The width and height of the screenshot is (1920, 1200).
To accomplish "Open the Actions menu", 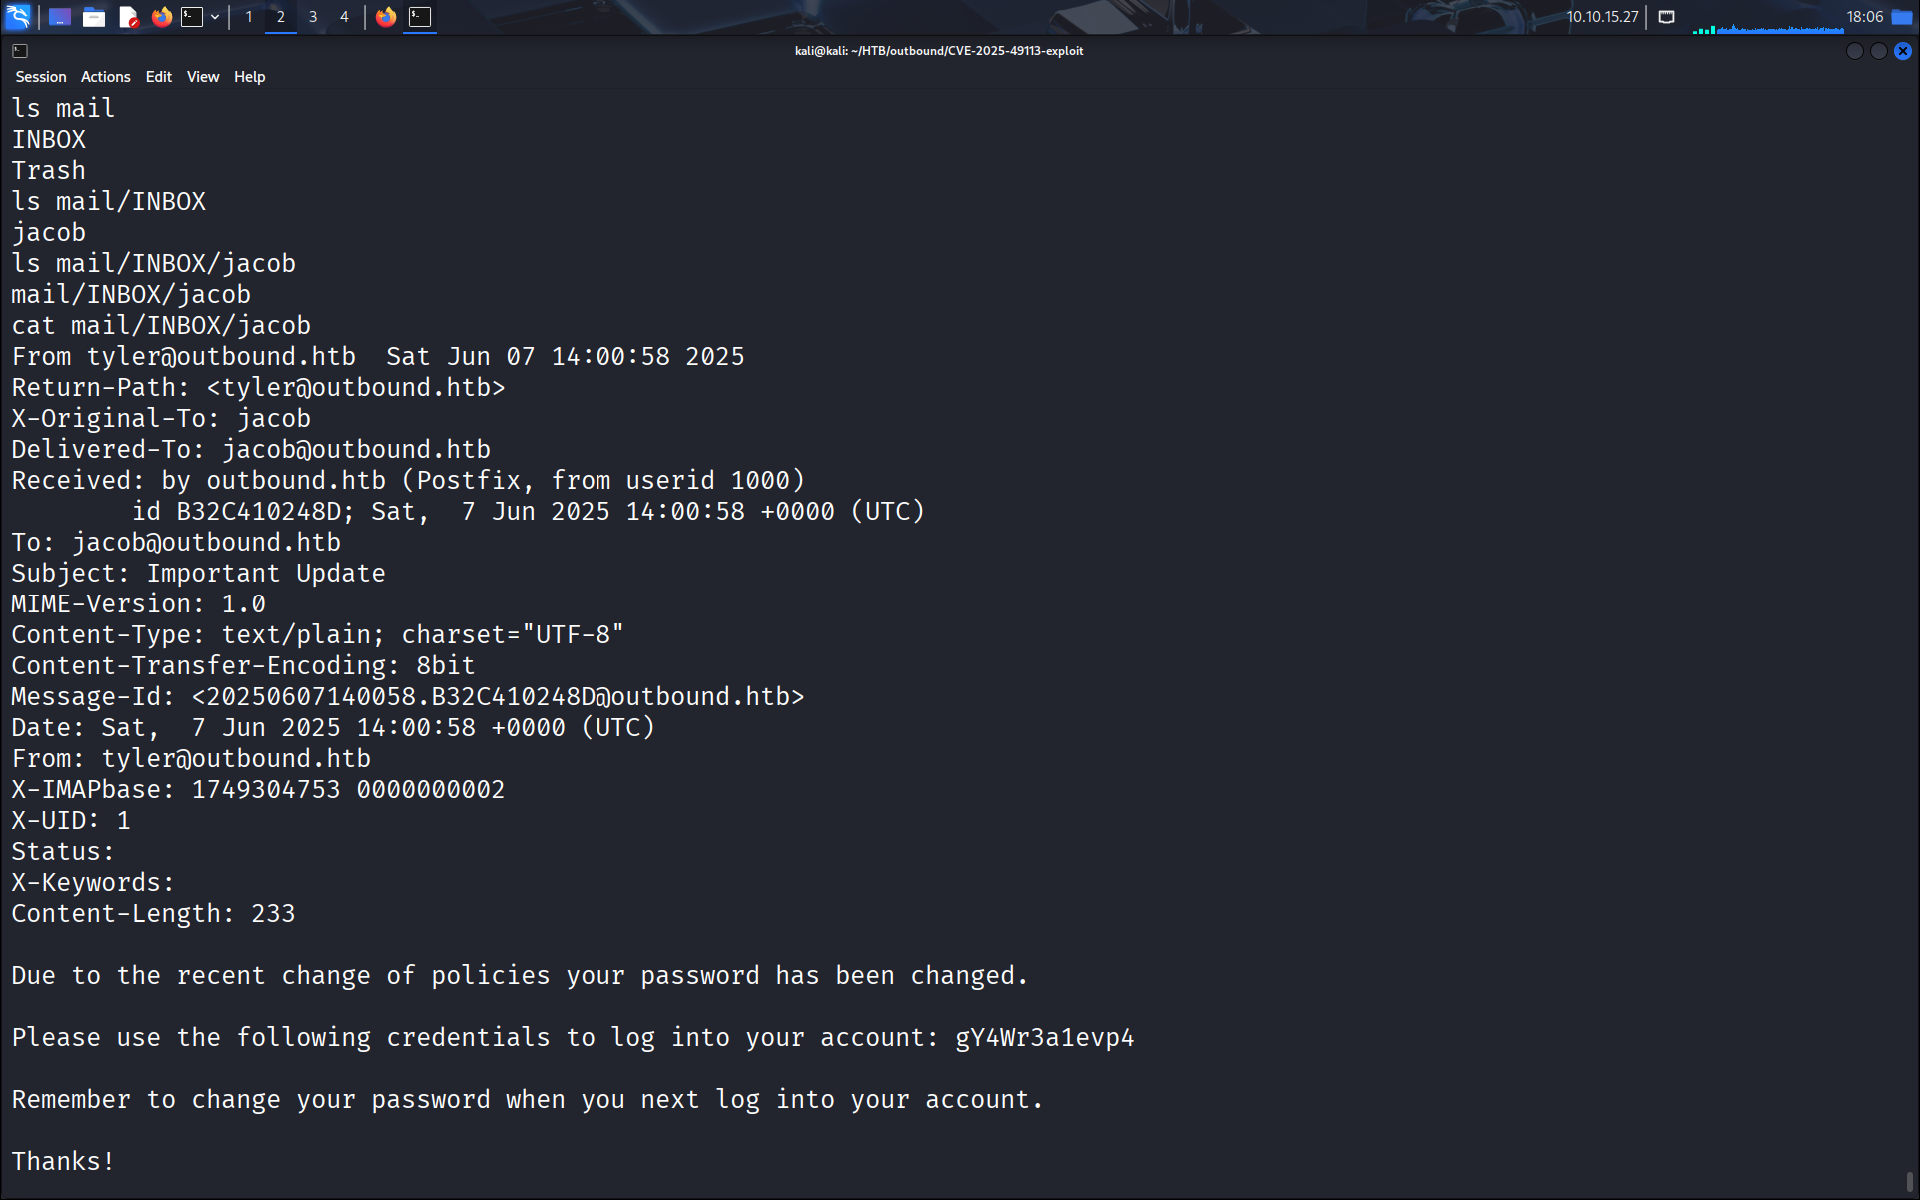I will pos(105,77).
